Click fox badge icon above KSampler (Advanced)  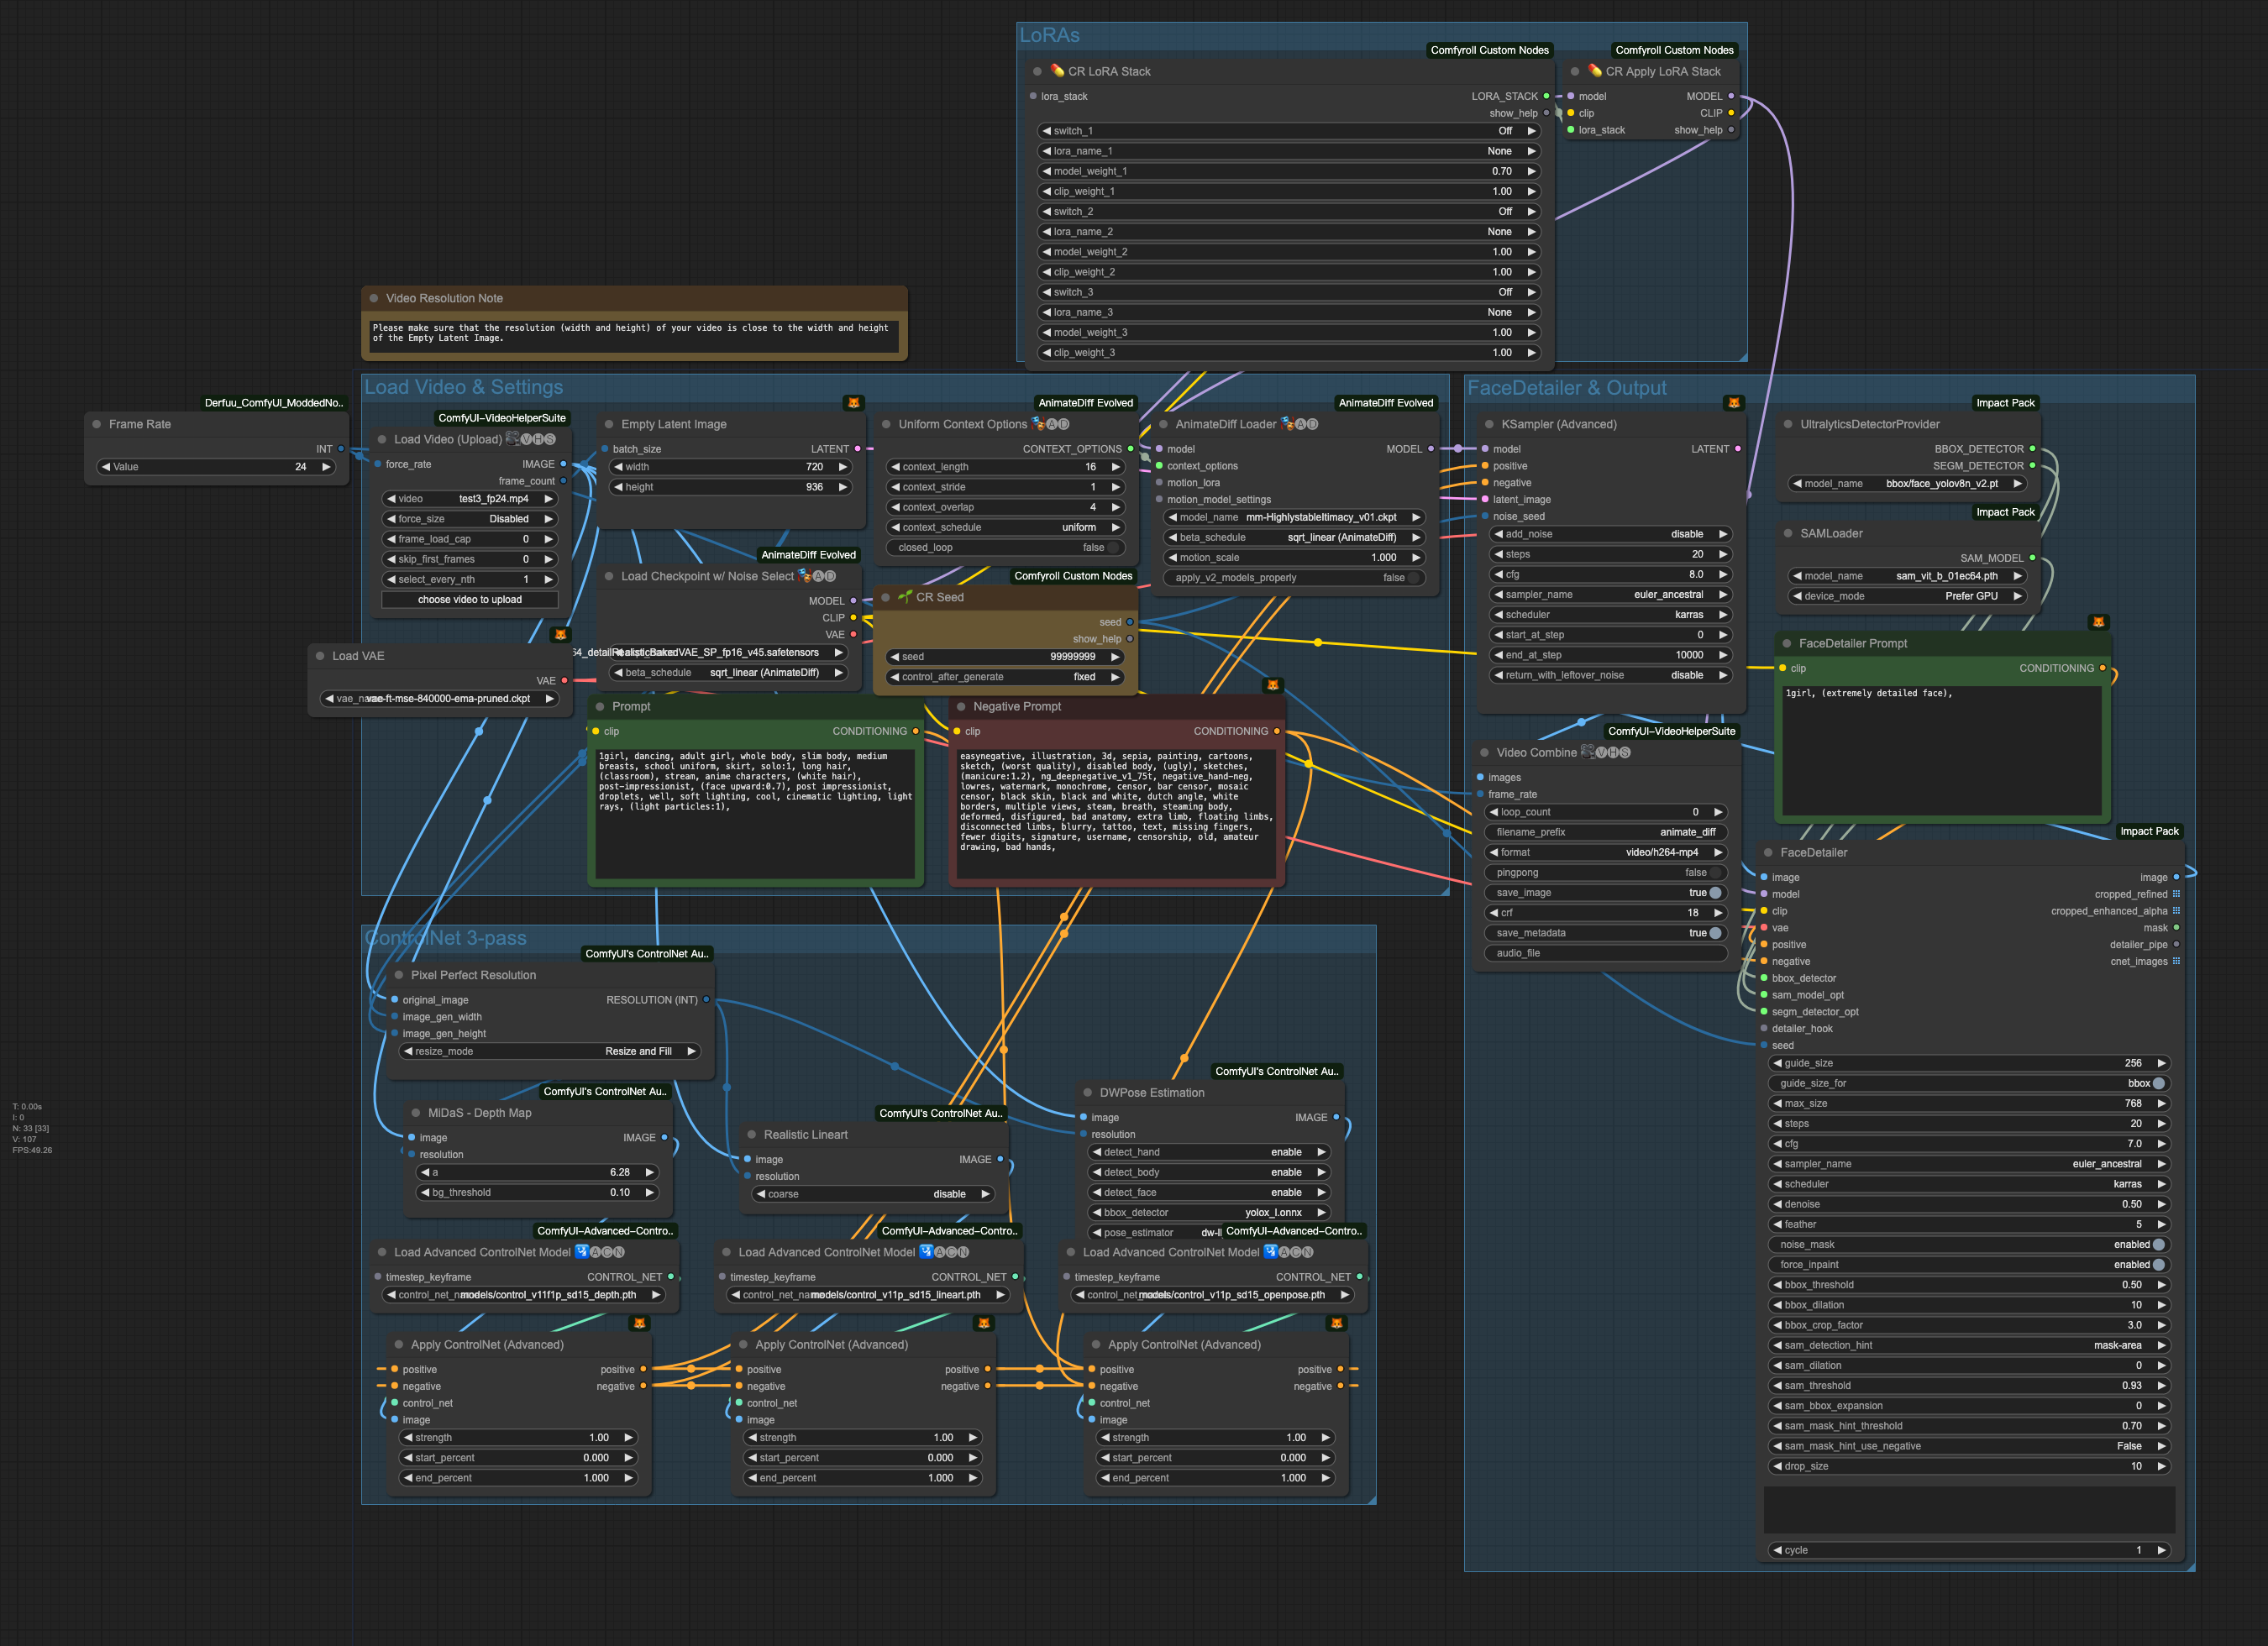tap(1733, 403)
